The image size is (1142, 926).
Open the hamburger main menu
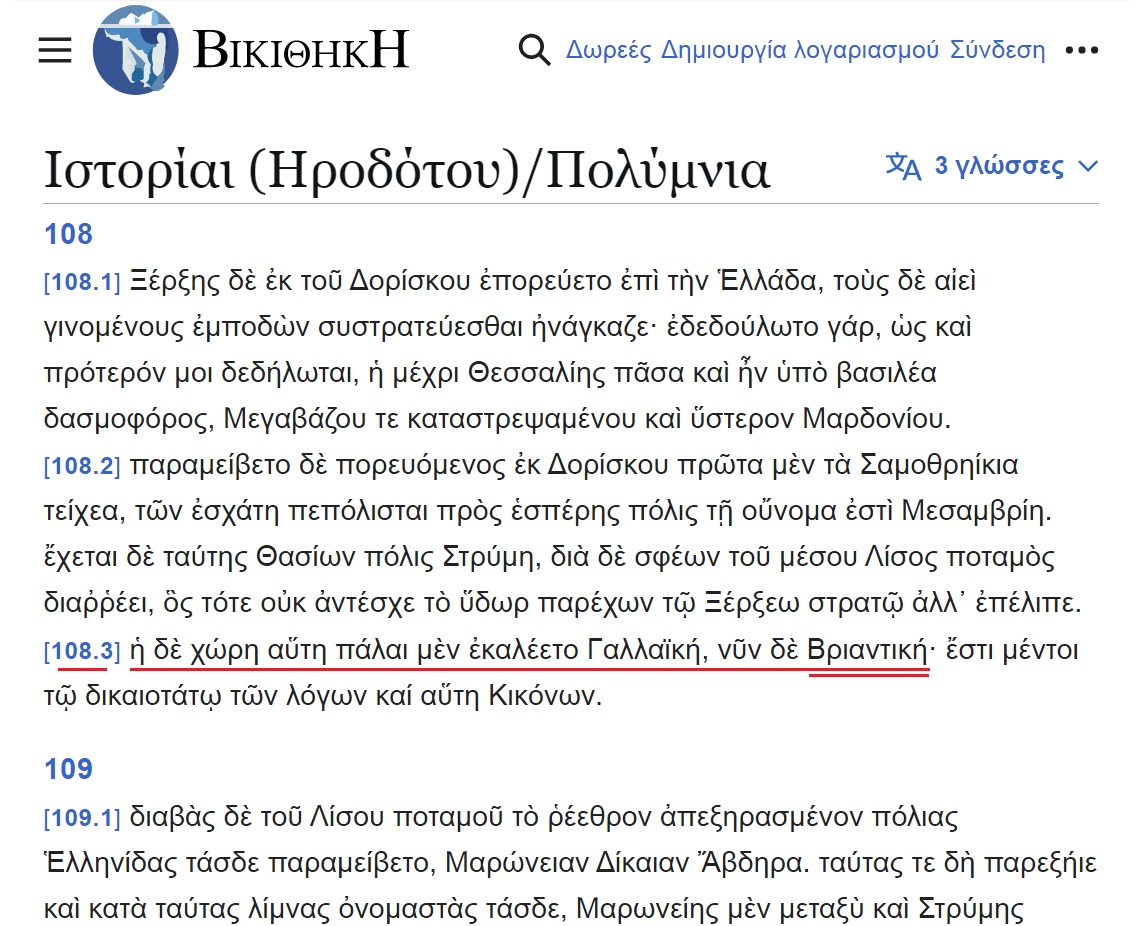pos(55,50)
